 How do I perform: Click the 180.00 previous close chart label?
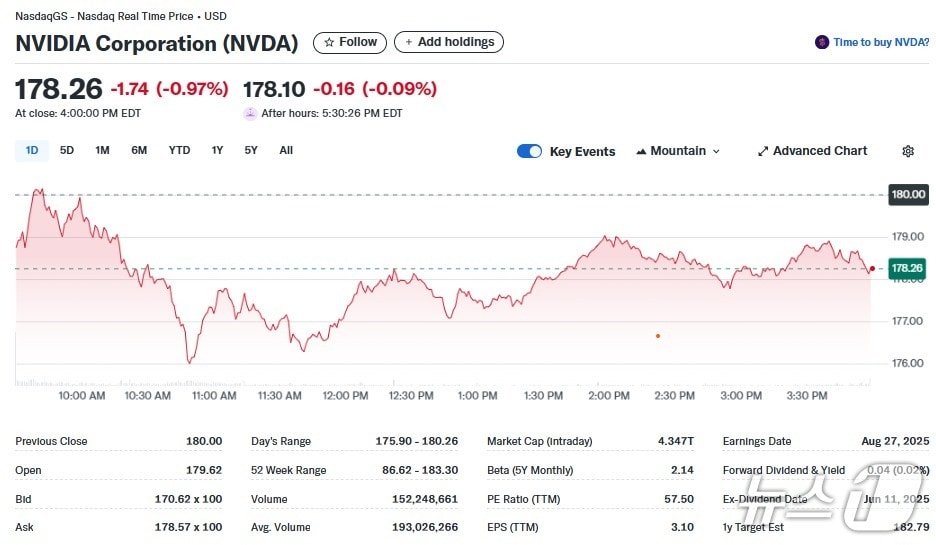click(x=908, y=194)
